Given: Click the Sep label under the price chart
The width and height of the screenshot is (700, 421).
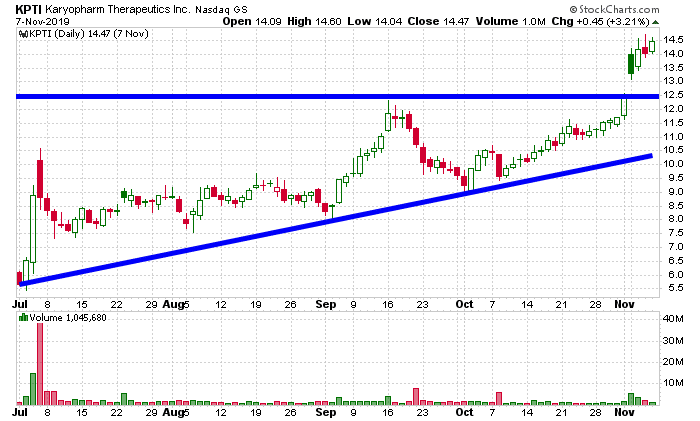Looking at the screenshot, I should coord(325,304).
